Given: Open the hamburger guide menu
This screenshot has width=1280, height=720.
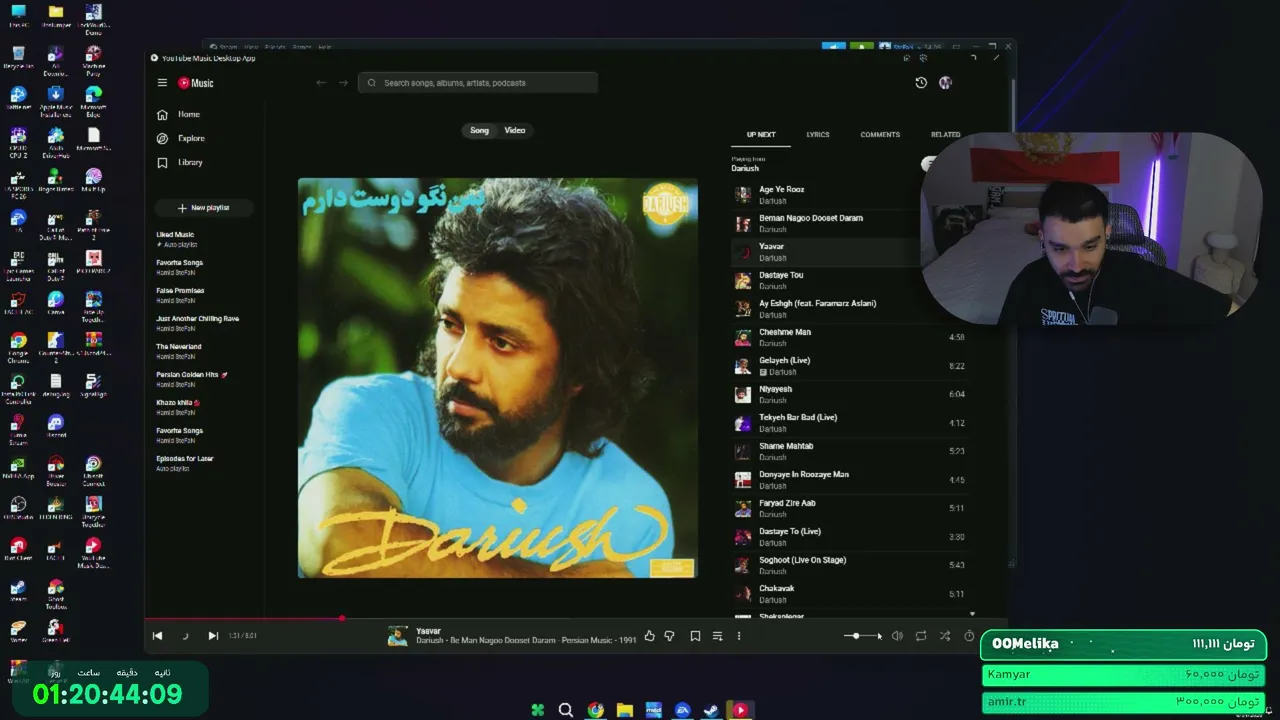Looking at the screenshot, I should [x=162, y=83].
